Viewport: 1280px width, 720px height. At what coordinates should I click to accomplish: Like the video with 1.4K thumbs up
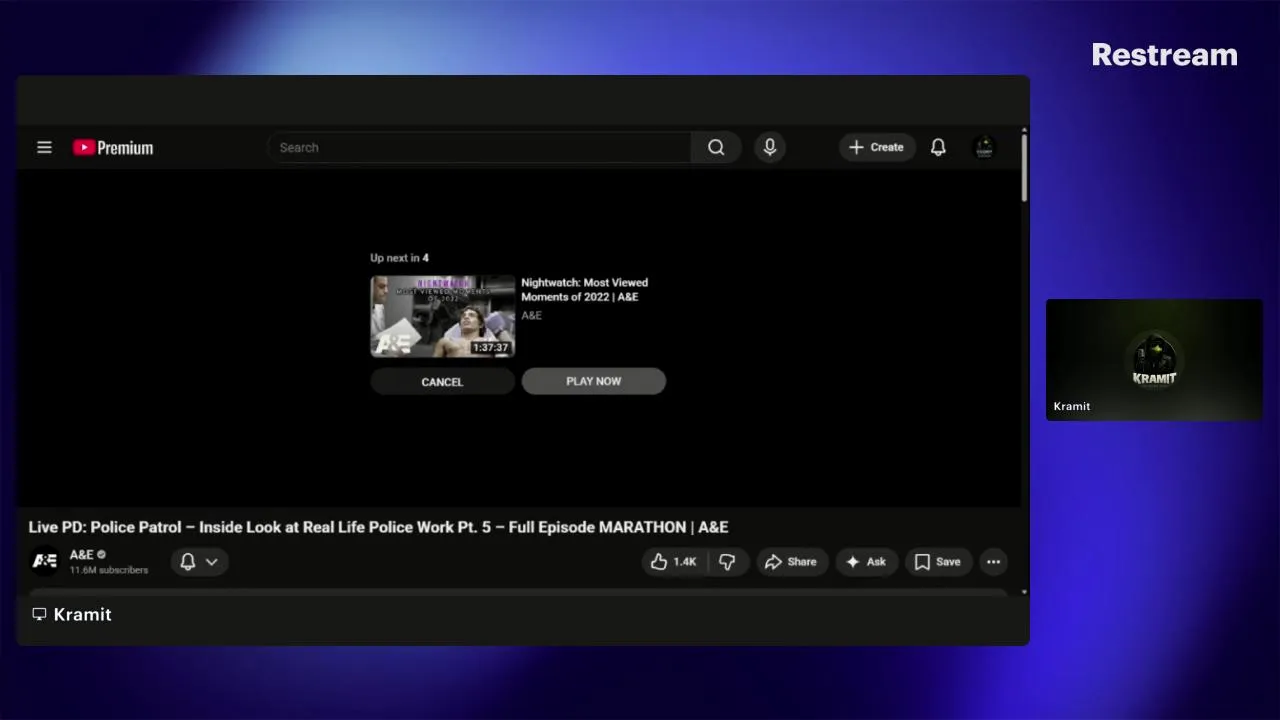tap(673, 562)
